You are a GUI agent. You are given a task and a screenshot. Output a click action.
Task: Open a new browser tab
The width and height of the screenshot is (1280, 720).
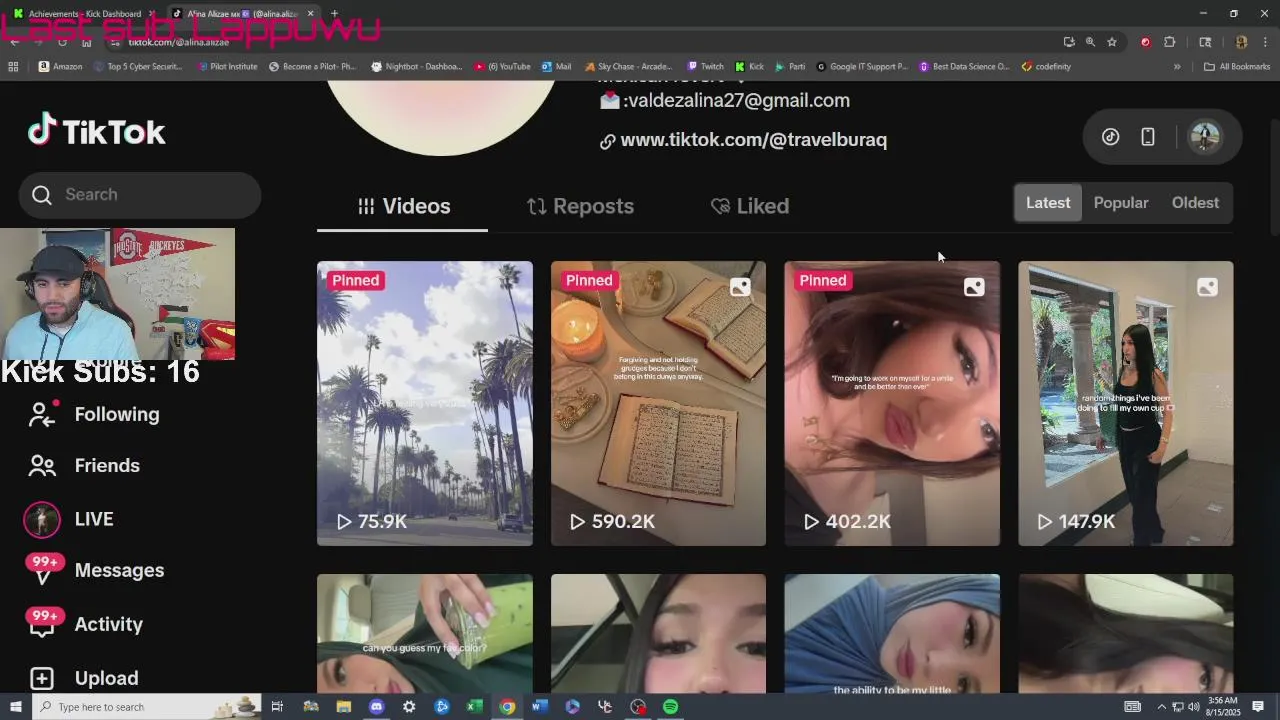(334, 14)
